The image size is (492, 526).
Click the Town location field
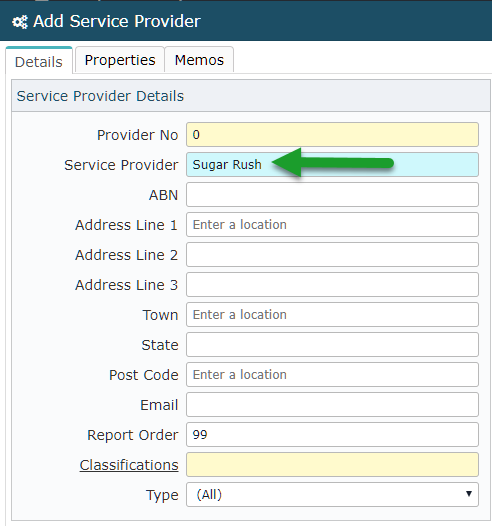click(332, 314)
